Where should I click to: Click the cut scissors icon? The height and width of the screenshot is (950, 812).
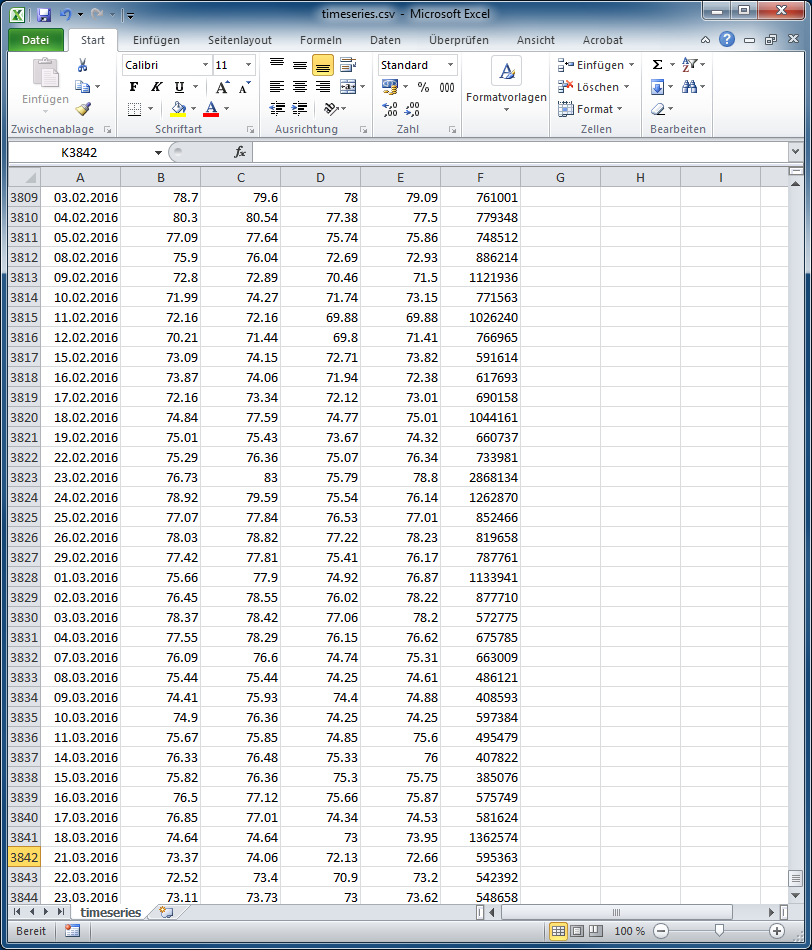(x=83, y=65)
